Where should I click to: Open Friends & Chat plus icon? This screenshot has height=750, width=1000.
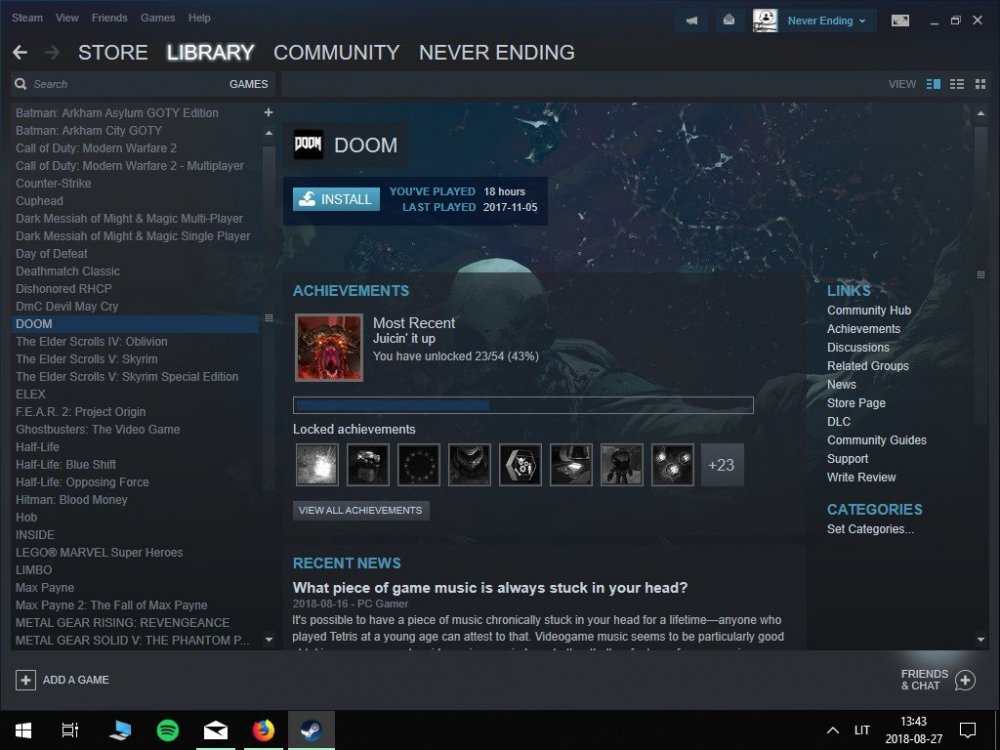pyautogui.click(x=965, y=680)
